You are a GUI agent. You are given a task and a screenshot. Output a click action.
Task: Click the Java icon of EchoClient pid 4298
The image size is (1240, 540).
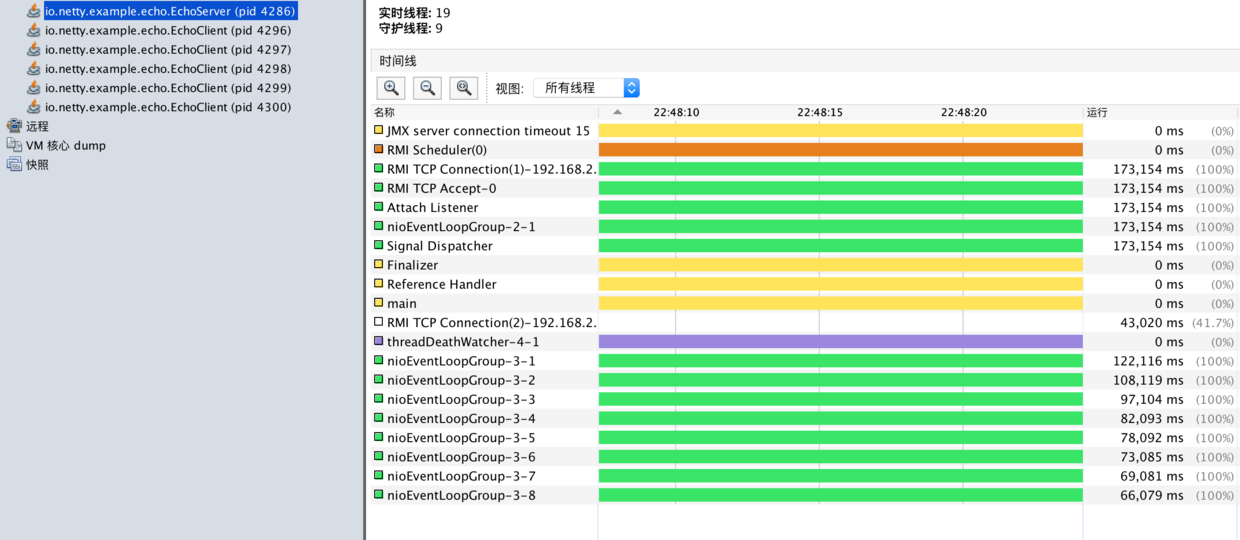(x=35, y=68)
